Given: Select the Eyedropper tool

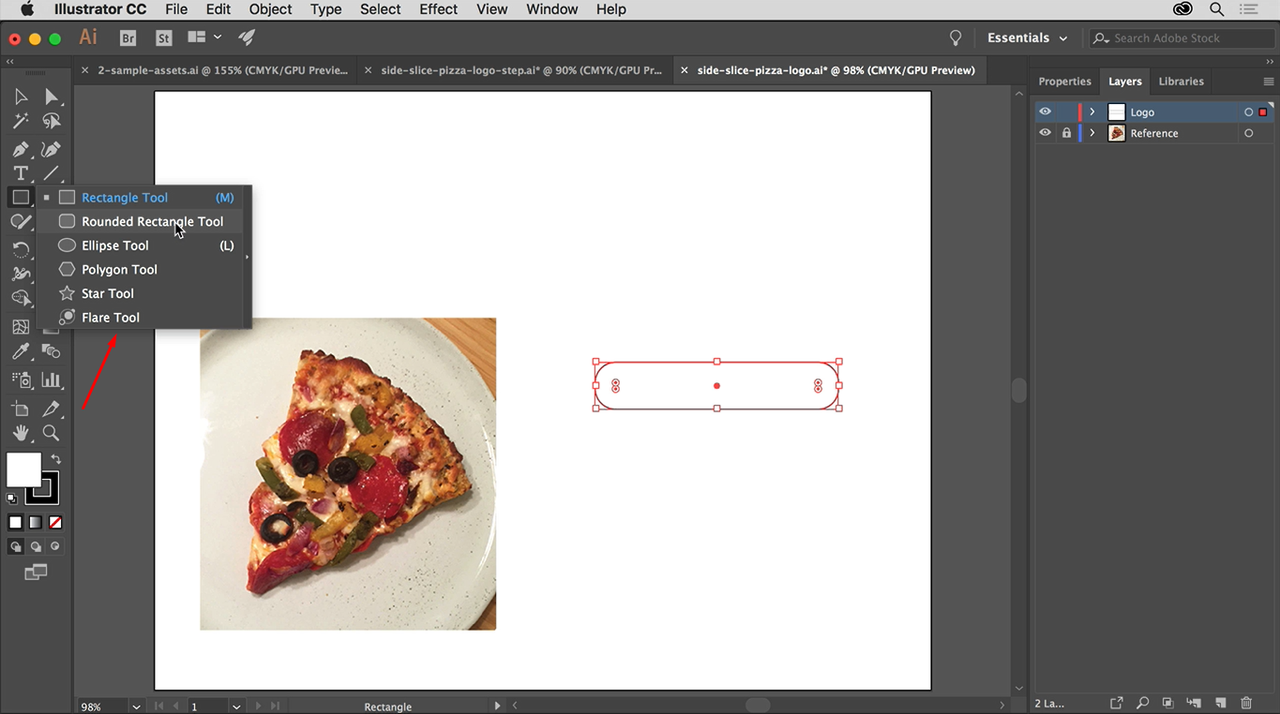Looking at the screenshot, I should (x=20, y=351).
